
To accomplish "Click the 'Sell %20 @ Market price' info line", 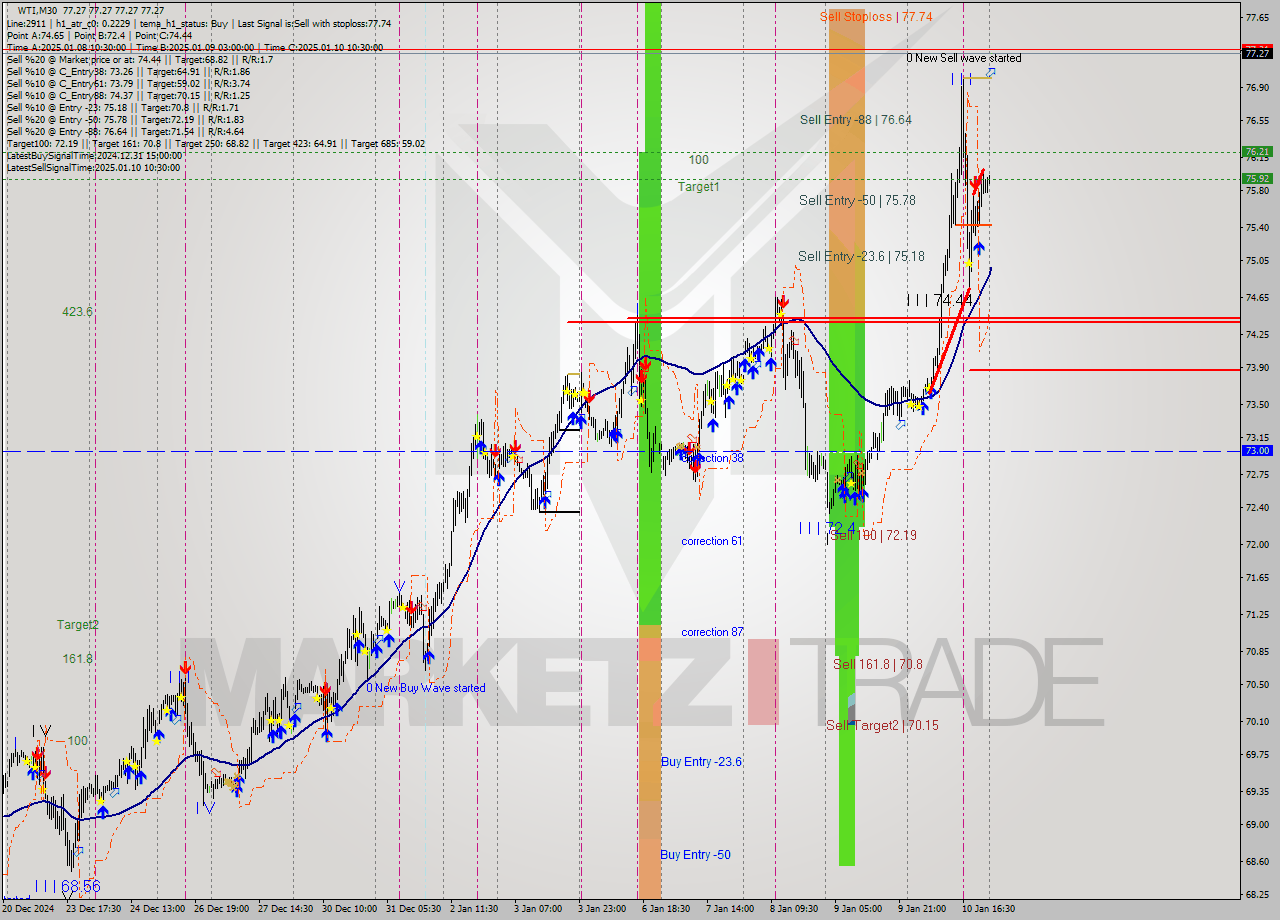I will 140,60.
